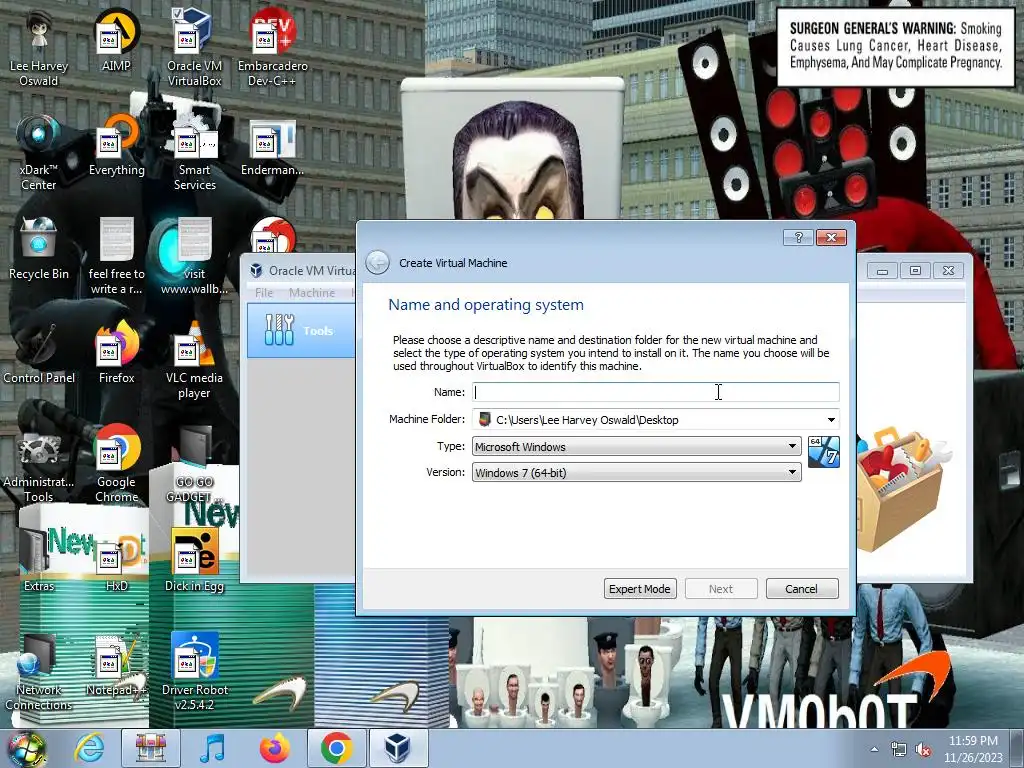Maximize the VirtualBox Manager window
1024x768 pixels.
click(915, 270)
